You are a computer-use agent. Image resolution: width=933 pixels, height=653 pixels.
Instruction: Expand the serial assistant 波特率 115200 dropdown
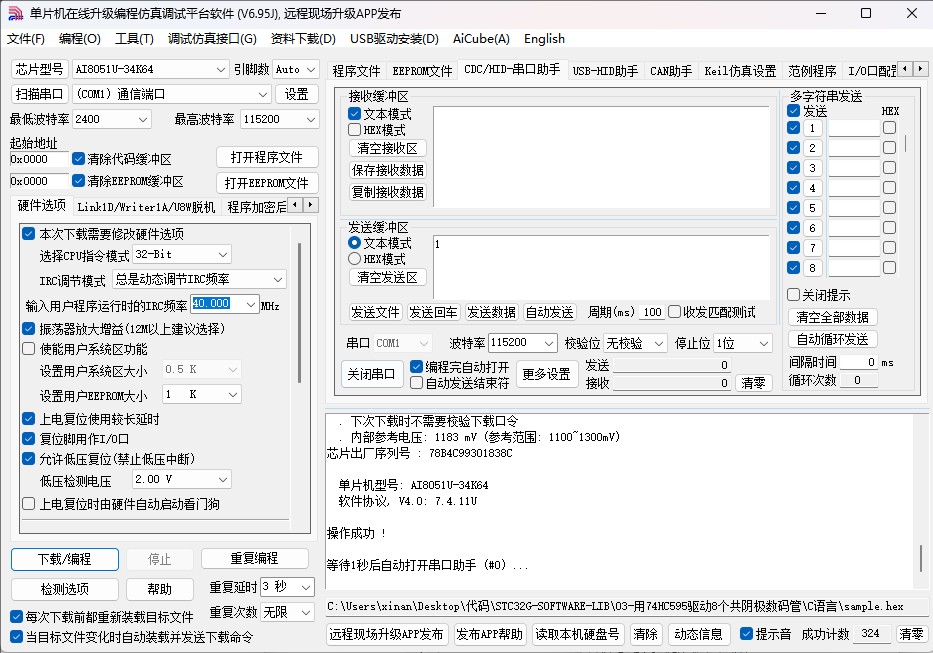(x=549, y=343)
